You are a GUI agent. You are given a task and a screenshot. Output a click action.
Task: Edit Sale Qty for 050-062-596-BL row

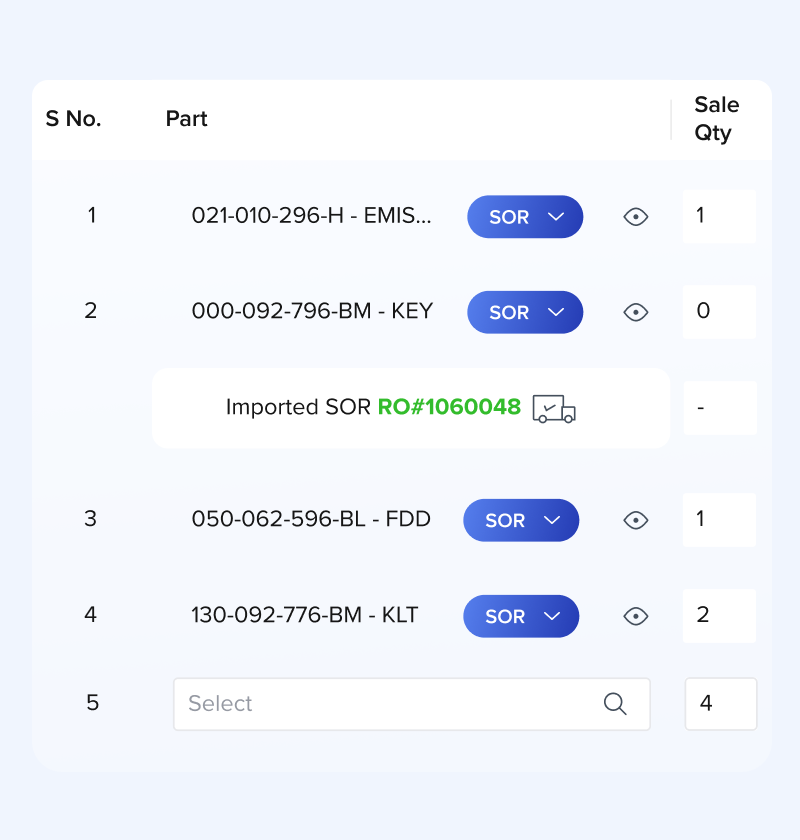click(720, 520)
